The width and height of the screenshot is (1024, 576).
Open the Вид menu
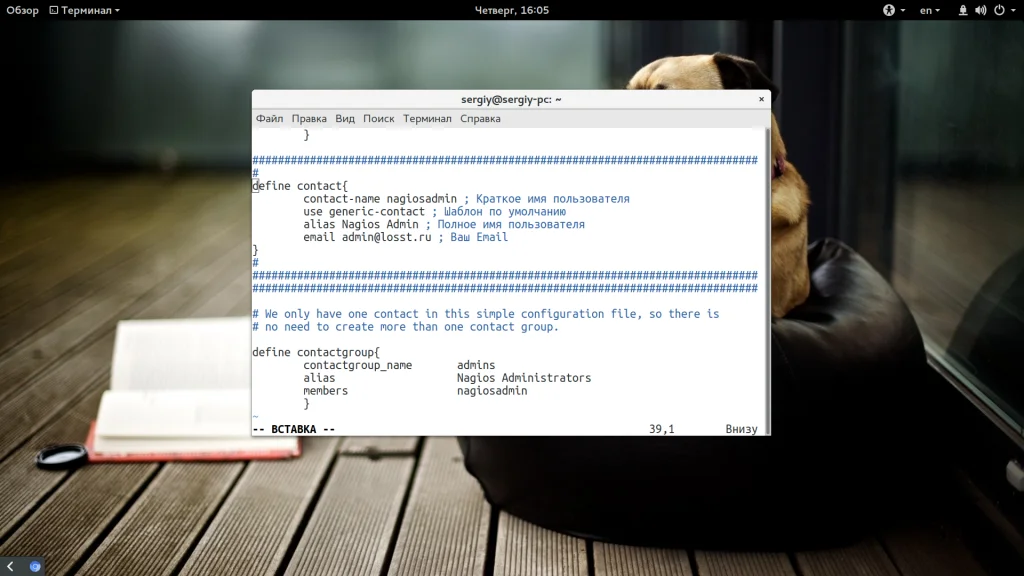click(x=345, y=118)
